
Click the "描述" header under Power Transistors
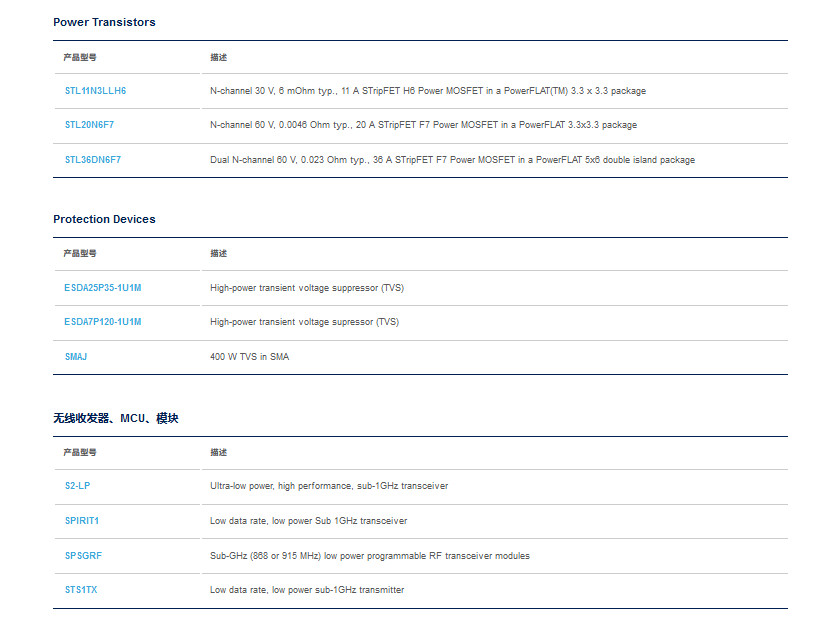click(218, 57)
